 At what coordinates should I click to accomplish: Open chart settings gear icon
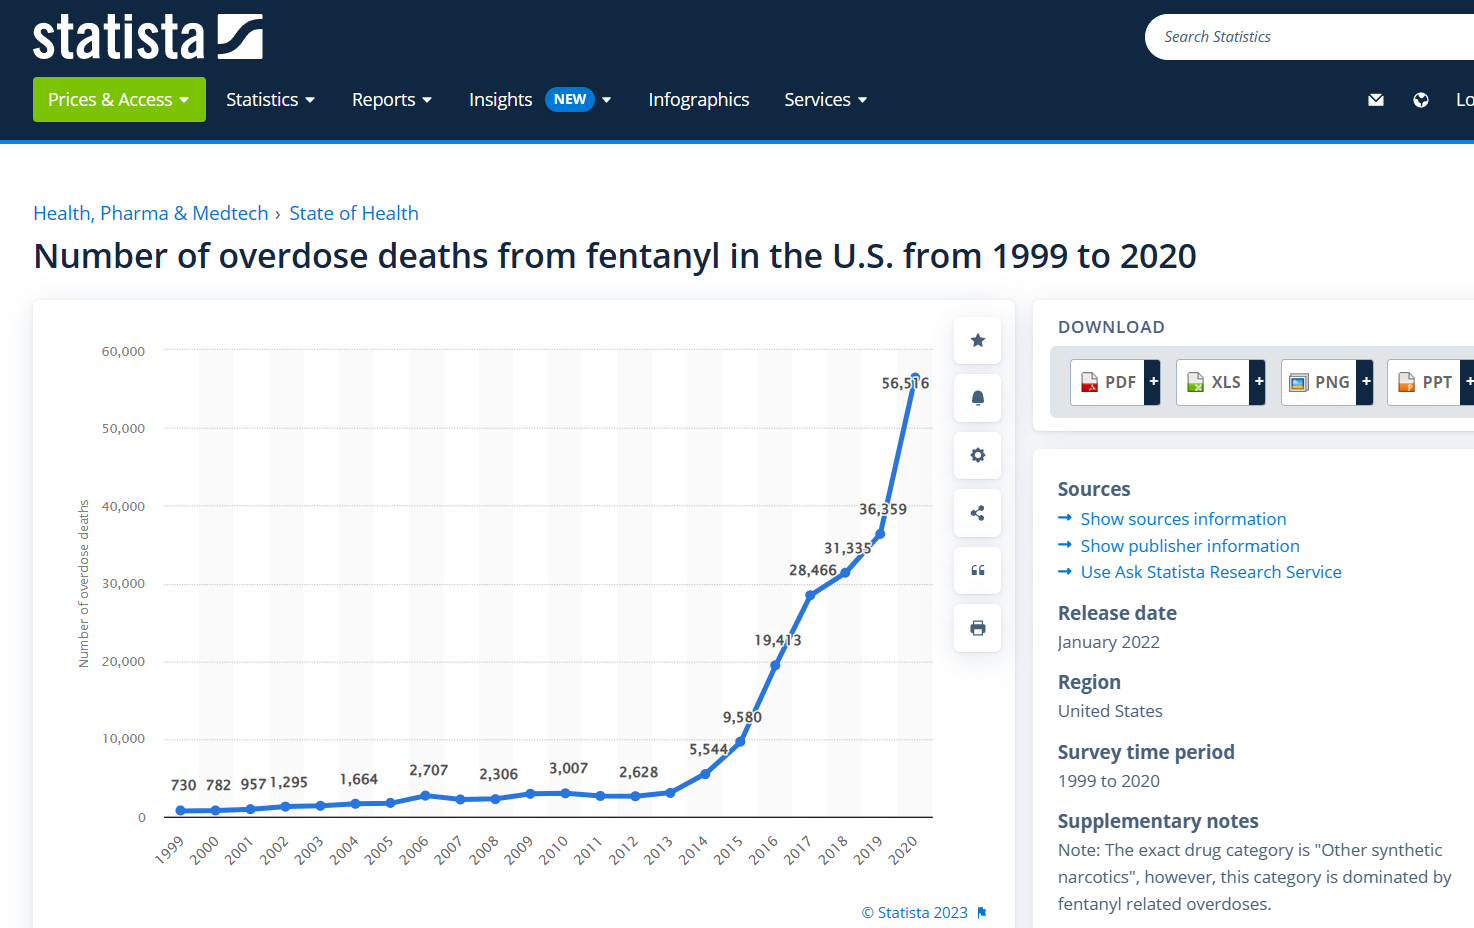click(x=978, y=455)
